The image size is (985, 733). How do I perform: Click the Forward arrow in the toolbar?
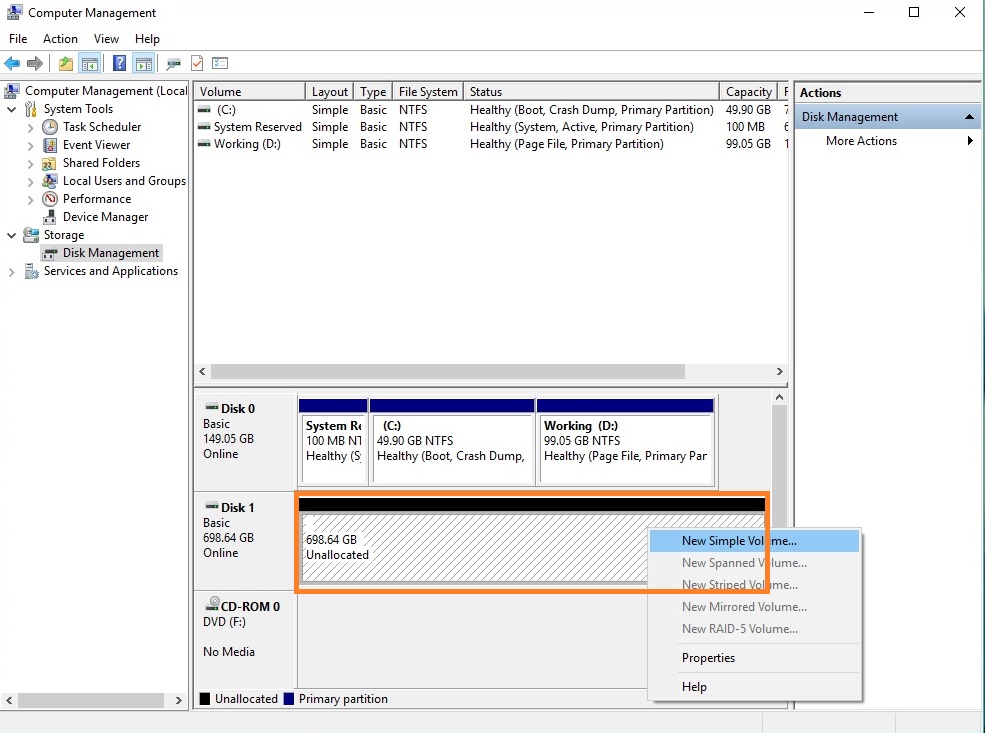pos(35,63)
